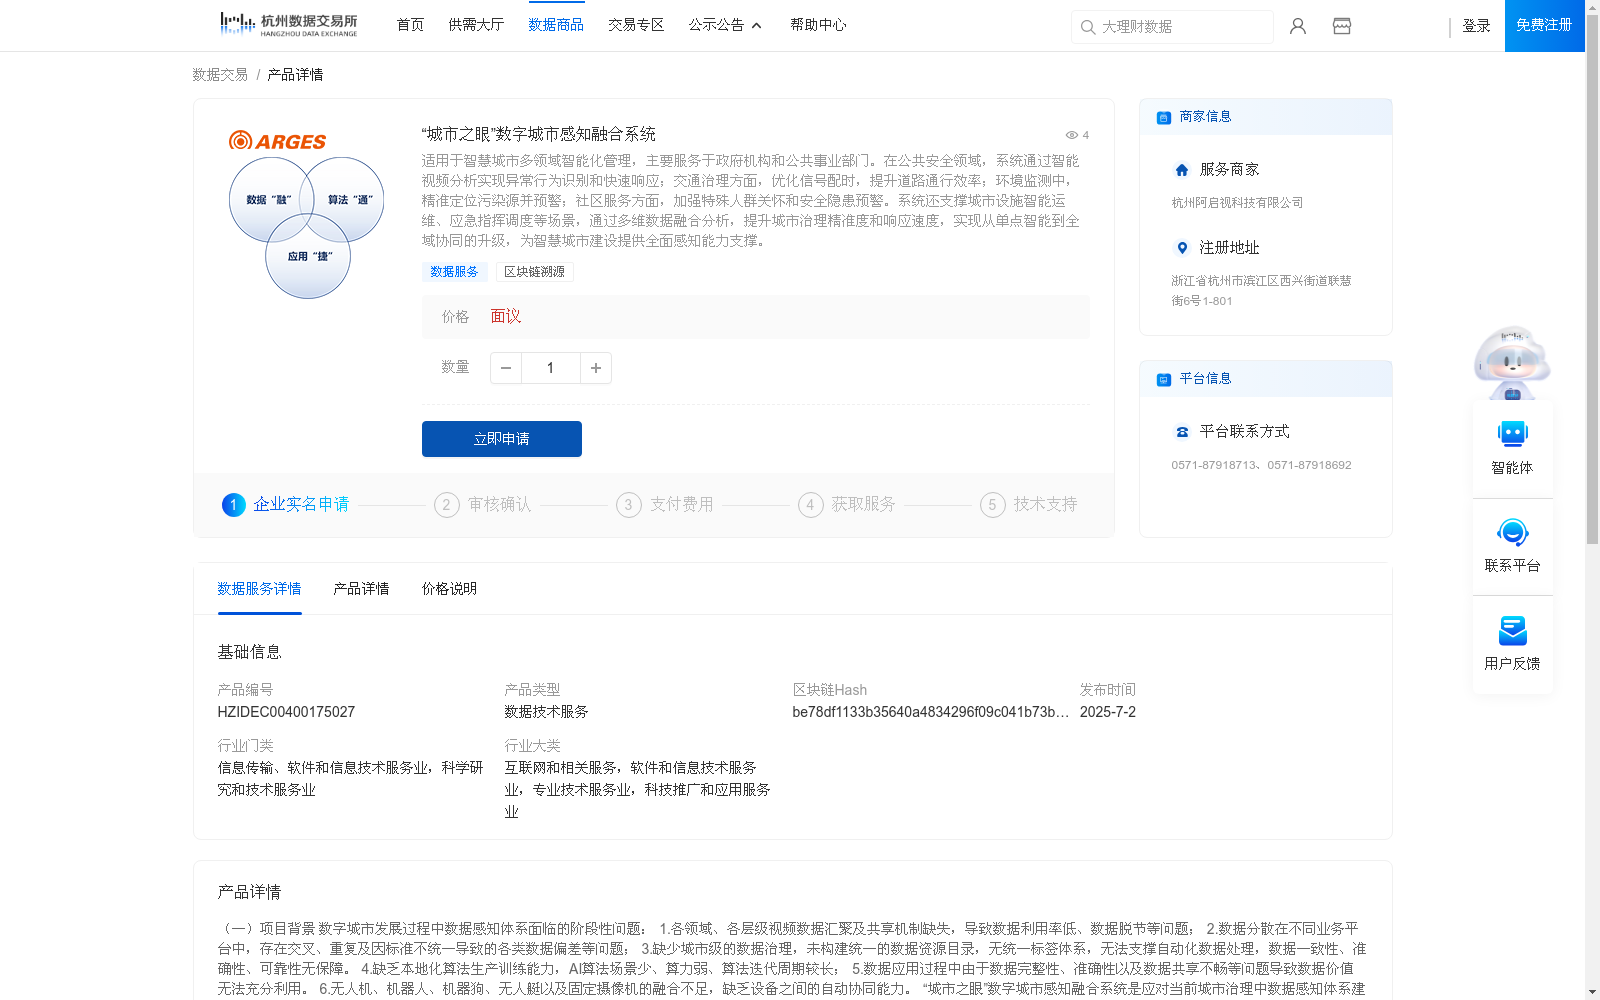Click the step 3 circle 支付费用
The width and height of the screenshot is (1600, 1000).
point(629,505)
